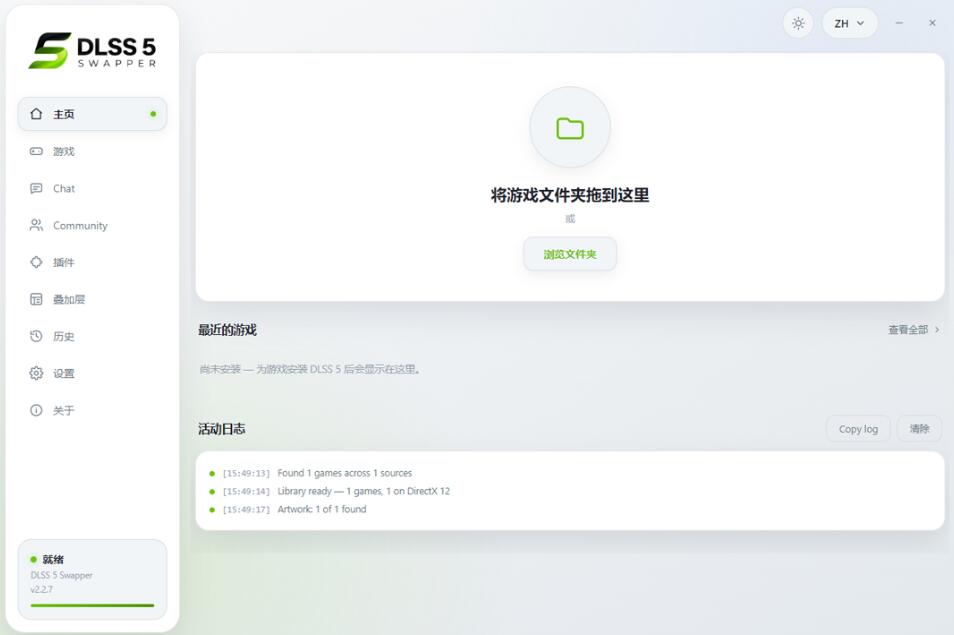
Task: Open the 设置 settings page
Action: pos(92,373)
